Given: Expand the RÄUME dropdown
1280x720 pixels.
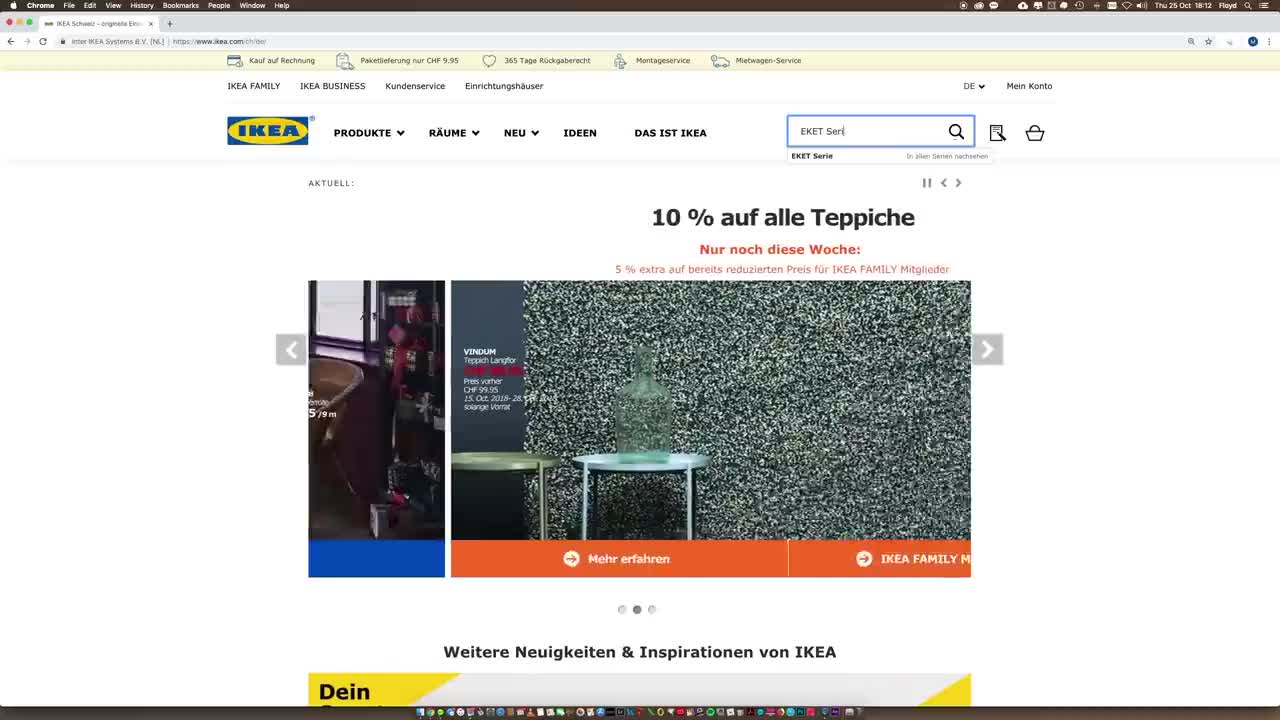Looking at the screenshot, I should pyautogui.click(x=454, y=133).
